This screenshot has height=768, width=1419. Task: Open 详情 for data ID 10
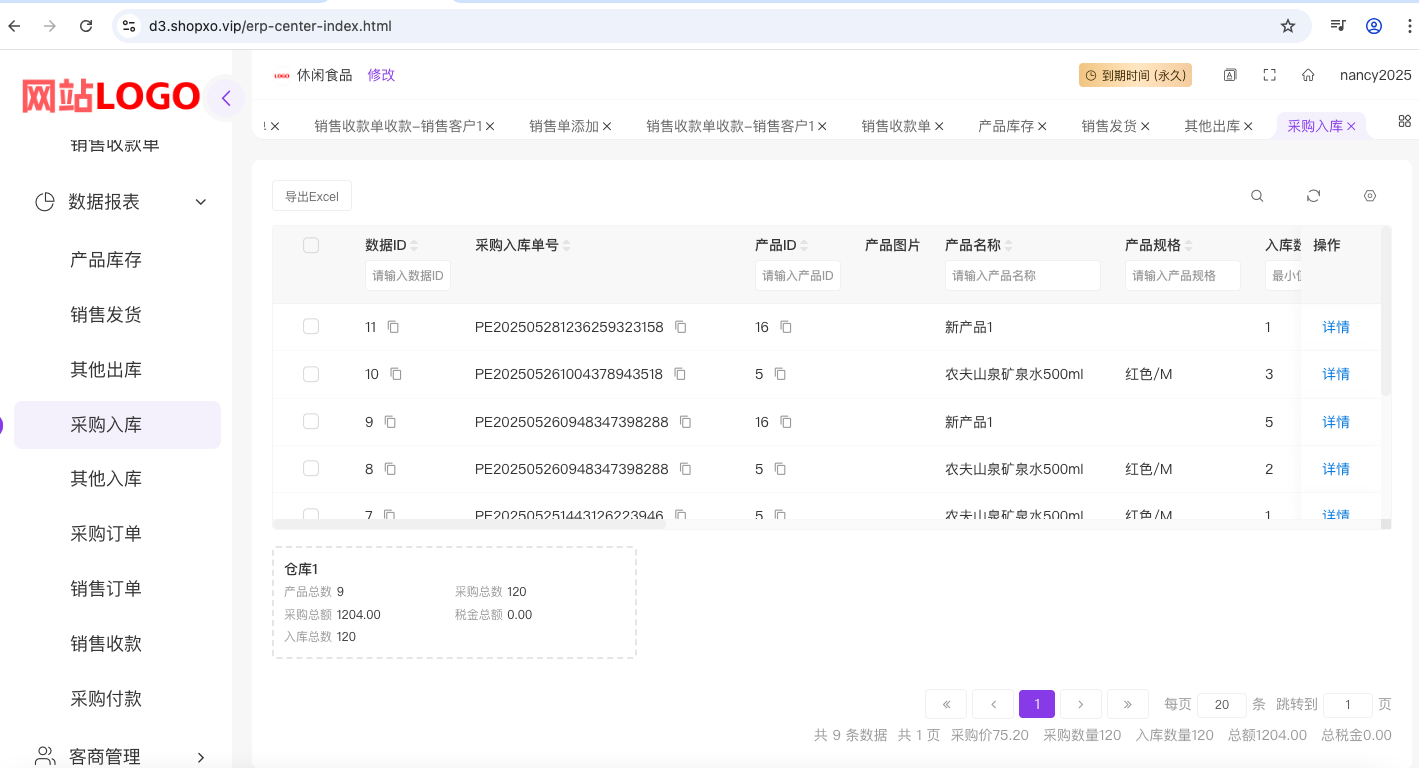click(x=1336, y=374)
